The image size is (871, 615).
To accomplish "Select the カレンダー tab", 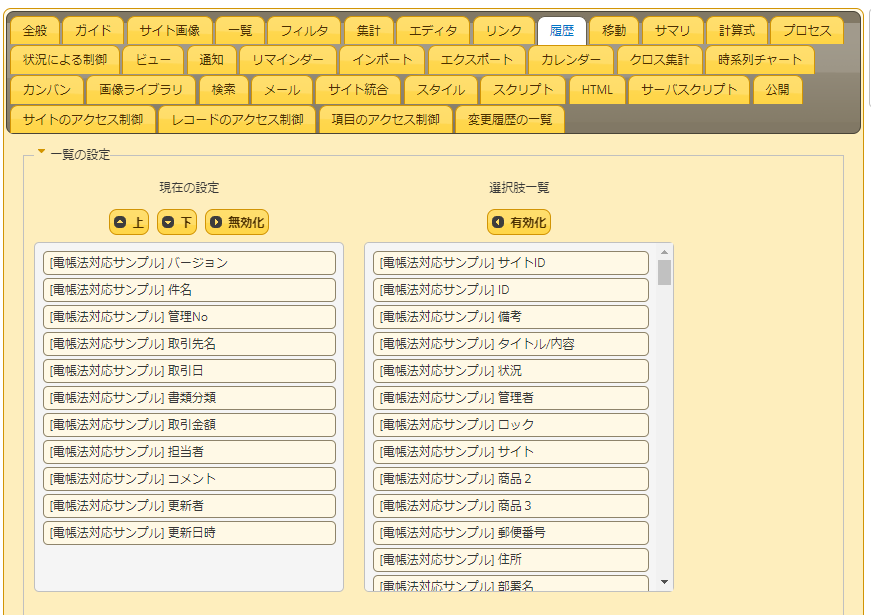I will [570, 60].
